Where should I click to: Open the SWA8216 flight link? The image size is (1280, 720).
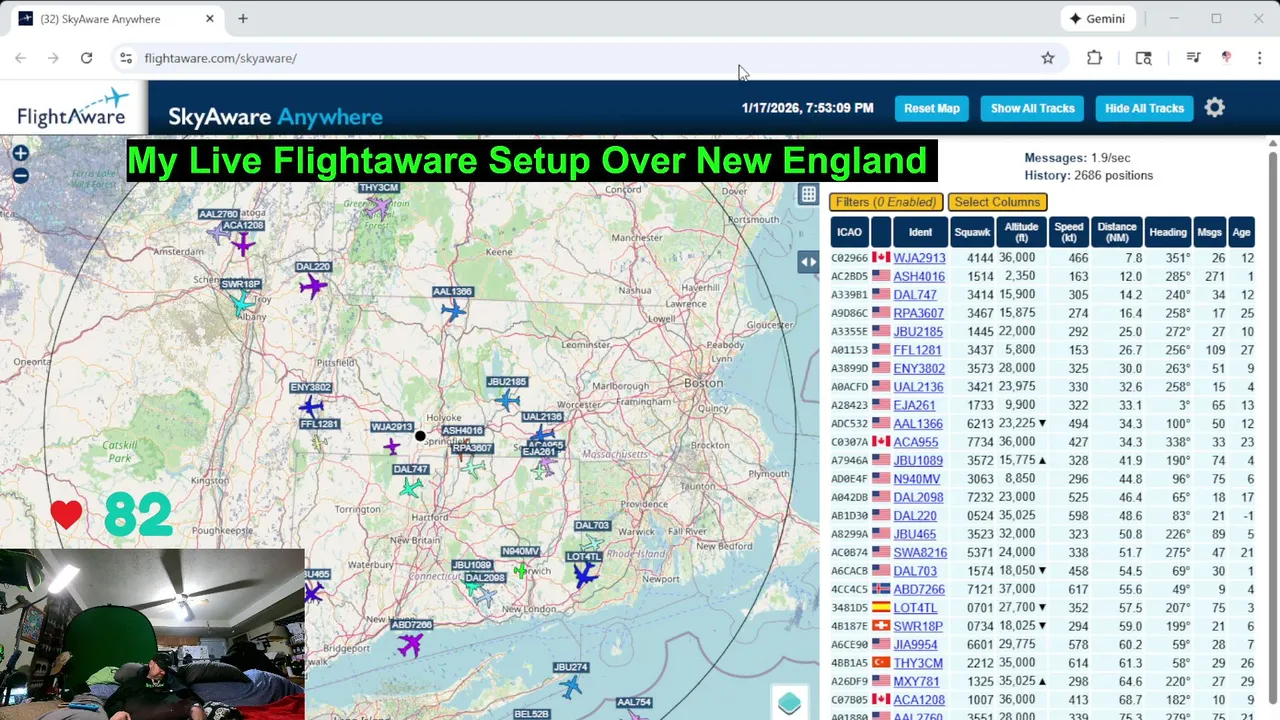coord(920,552)
